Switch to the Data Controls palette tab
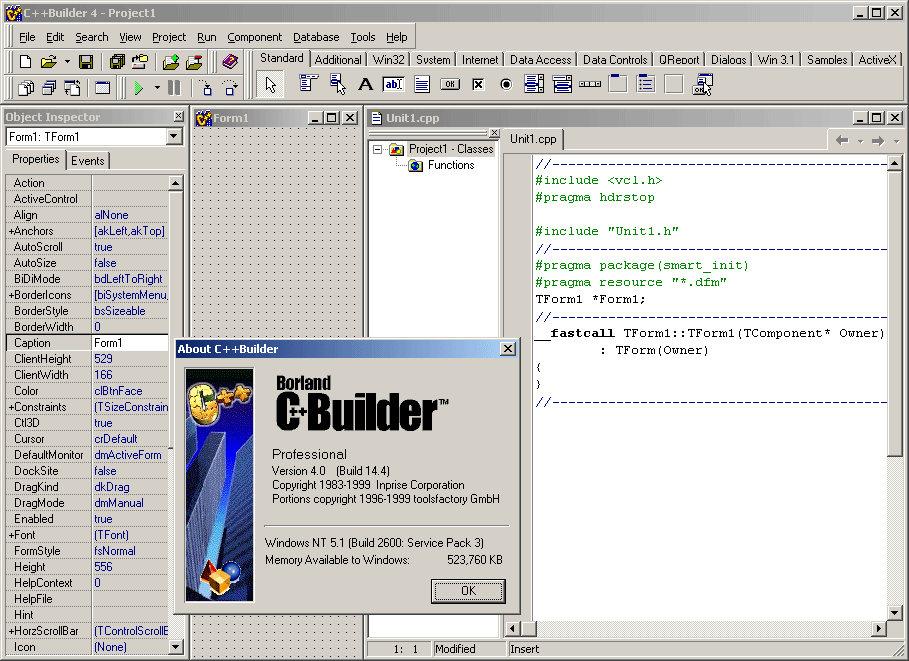Image resolution: width=909 pixels, height=661 pixels. (x=615, y=60)
